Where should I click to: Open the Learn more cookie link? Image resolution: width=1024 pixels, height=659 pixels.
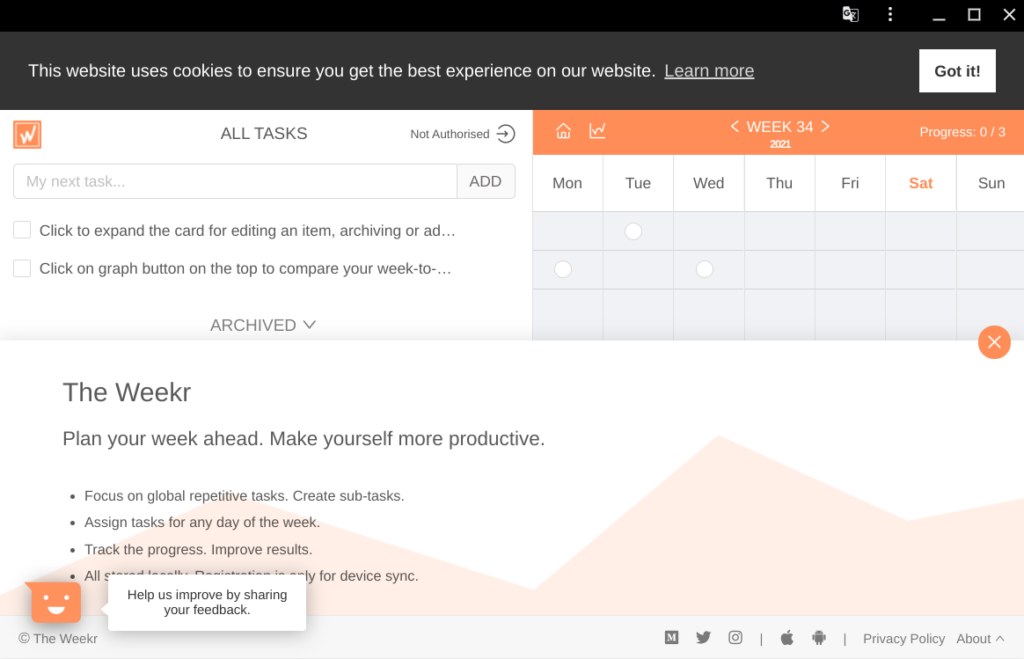709,71
